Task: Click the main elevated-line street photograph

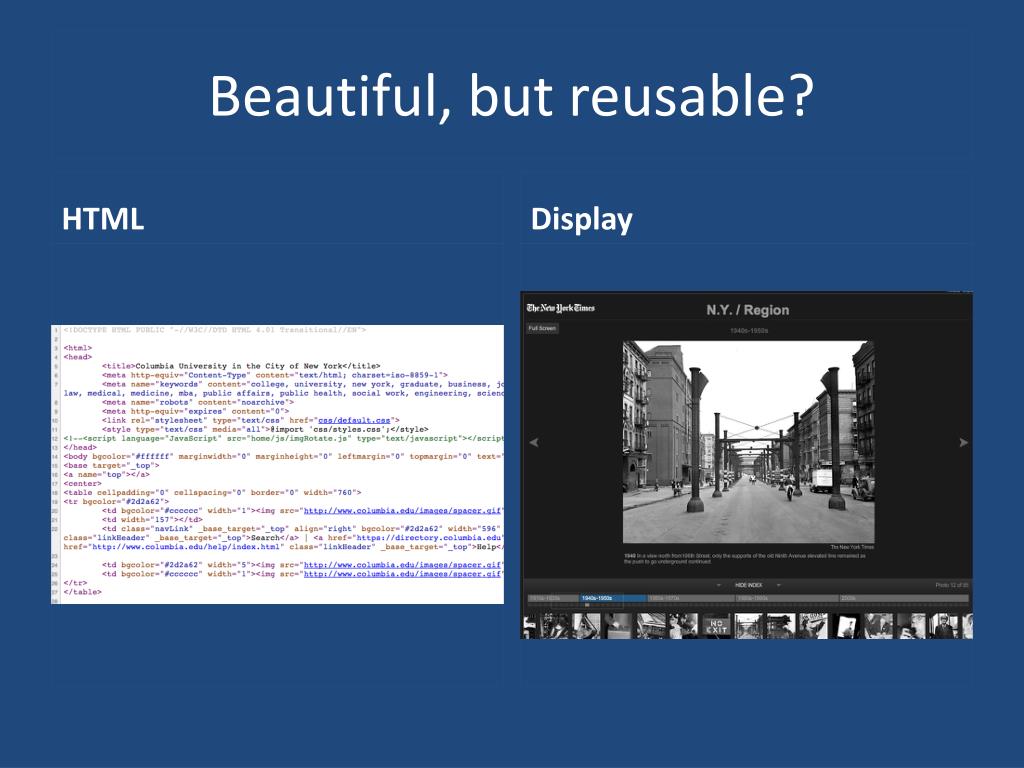Action: coord(748,441)
